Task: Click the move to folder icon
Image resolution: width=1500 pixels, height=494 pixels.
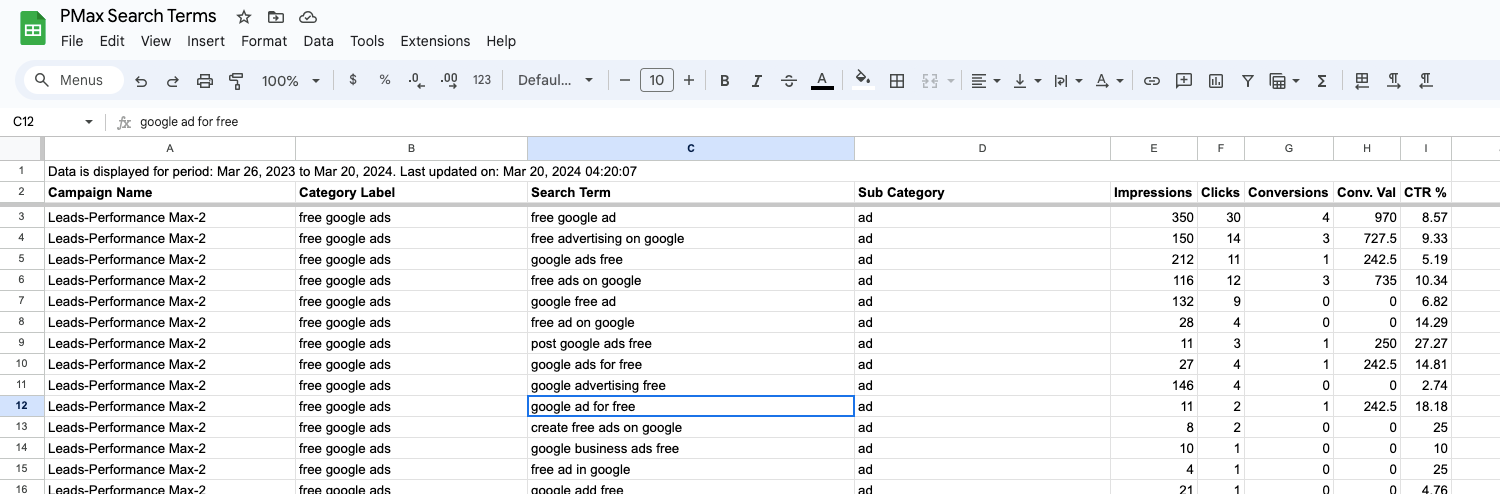Action: click(276, 17)
